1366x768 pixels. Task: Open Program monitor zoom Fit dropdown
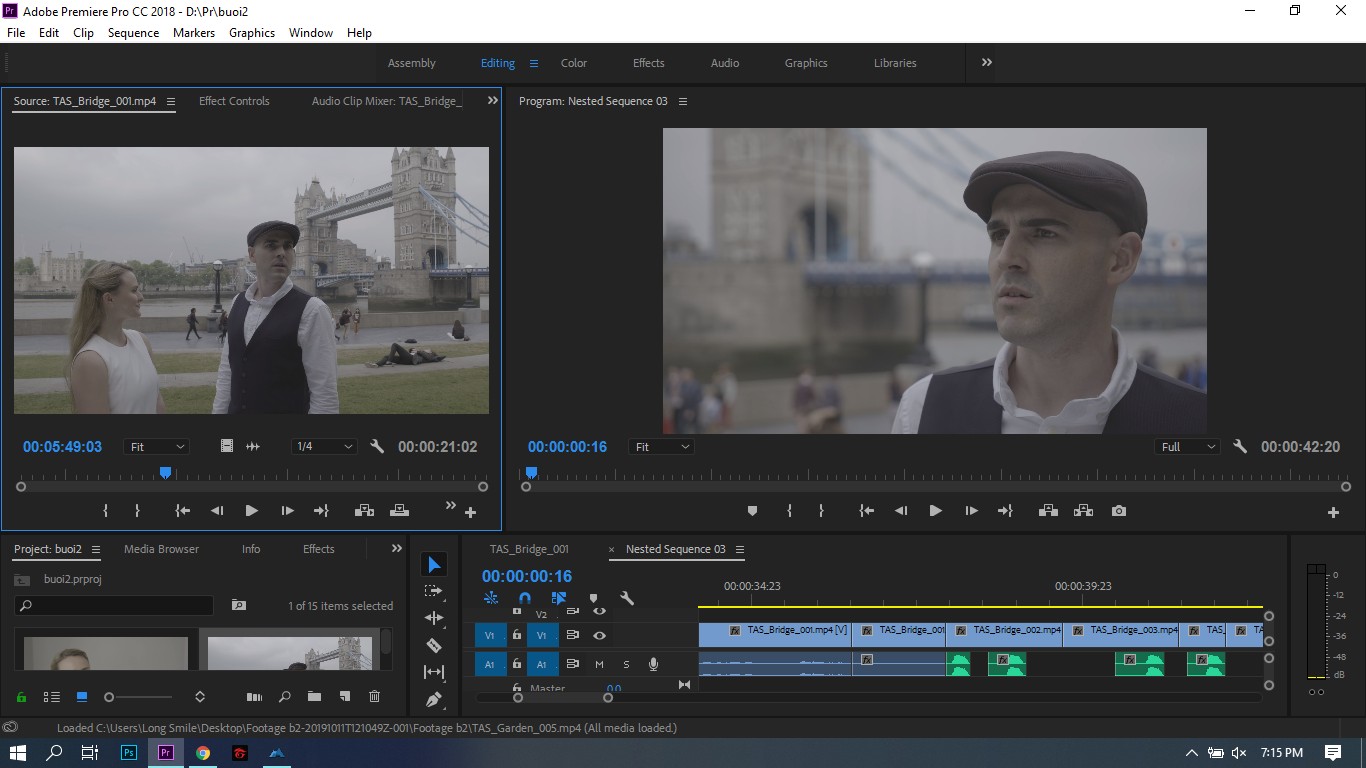pyautogui.click(x=662, y=447)
